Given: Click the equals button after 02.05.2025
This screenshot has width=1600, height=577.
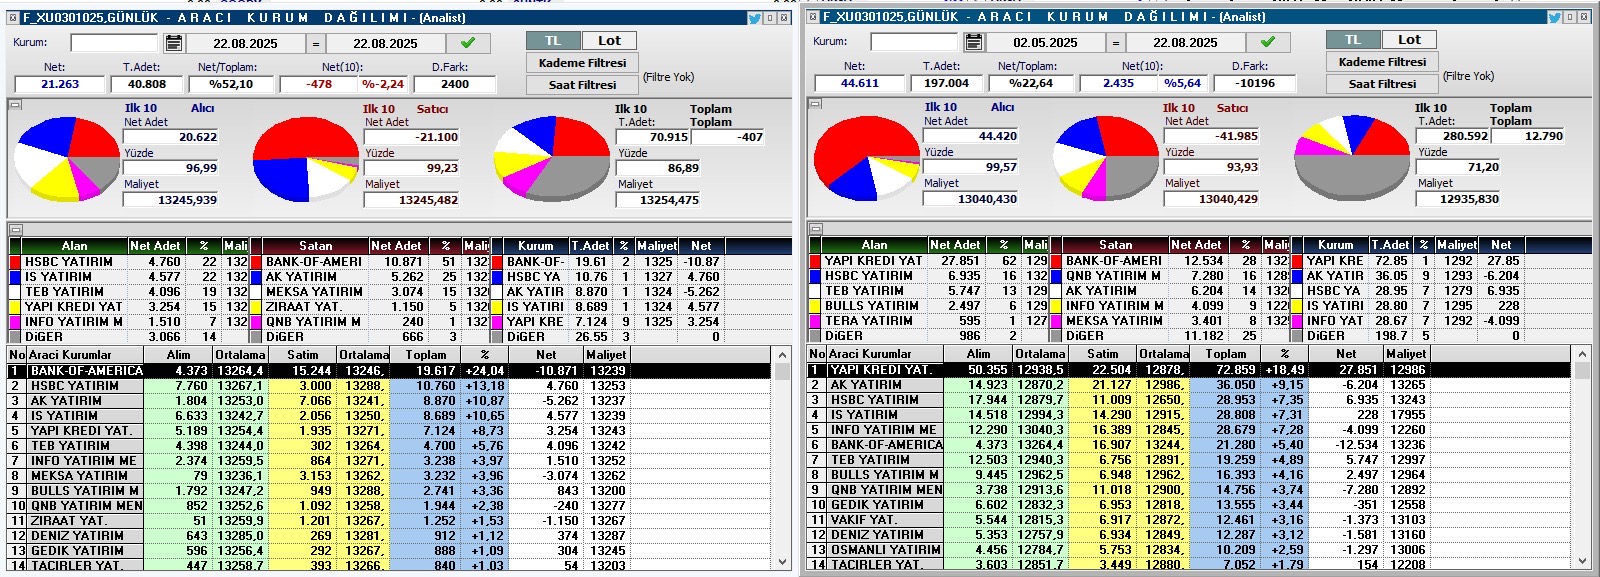Looking at the screenshot, I should point(1115,43).
